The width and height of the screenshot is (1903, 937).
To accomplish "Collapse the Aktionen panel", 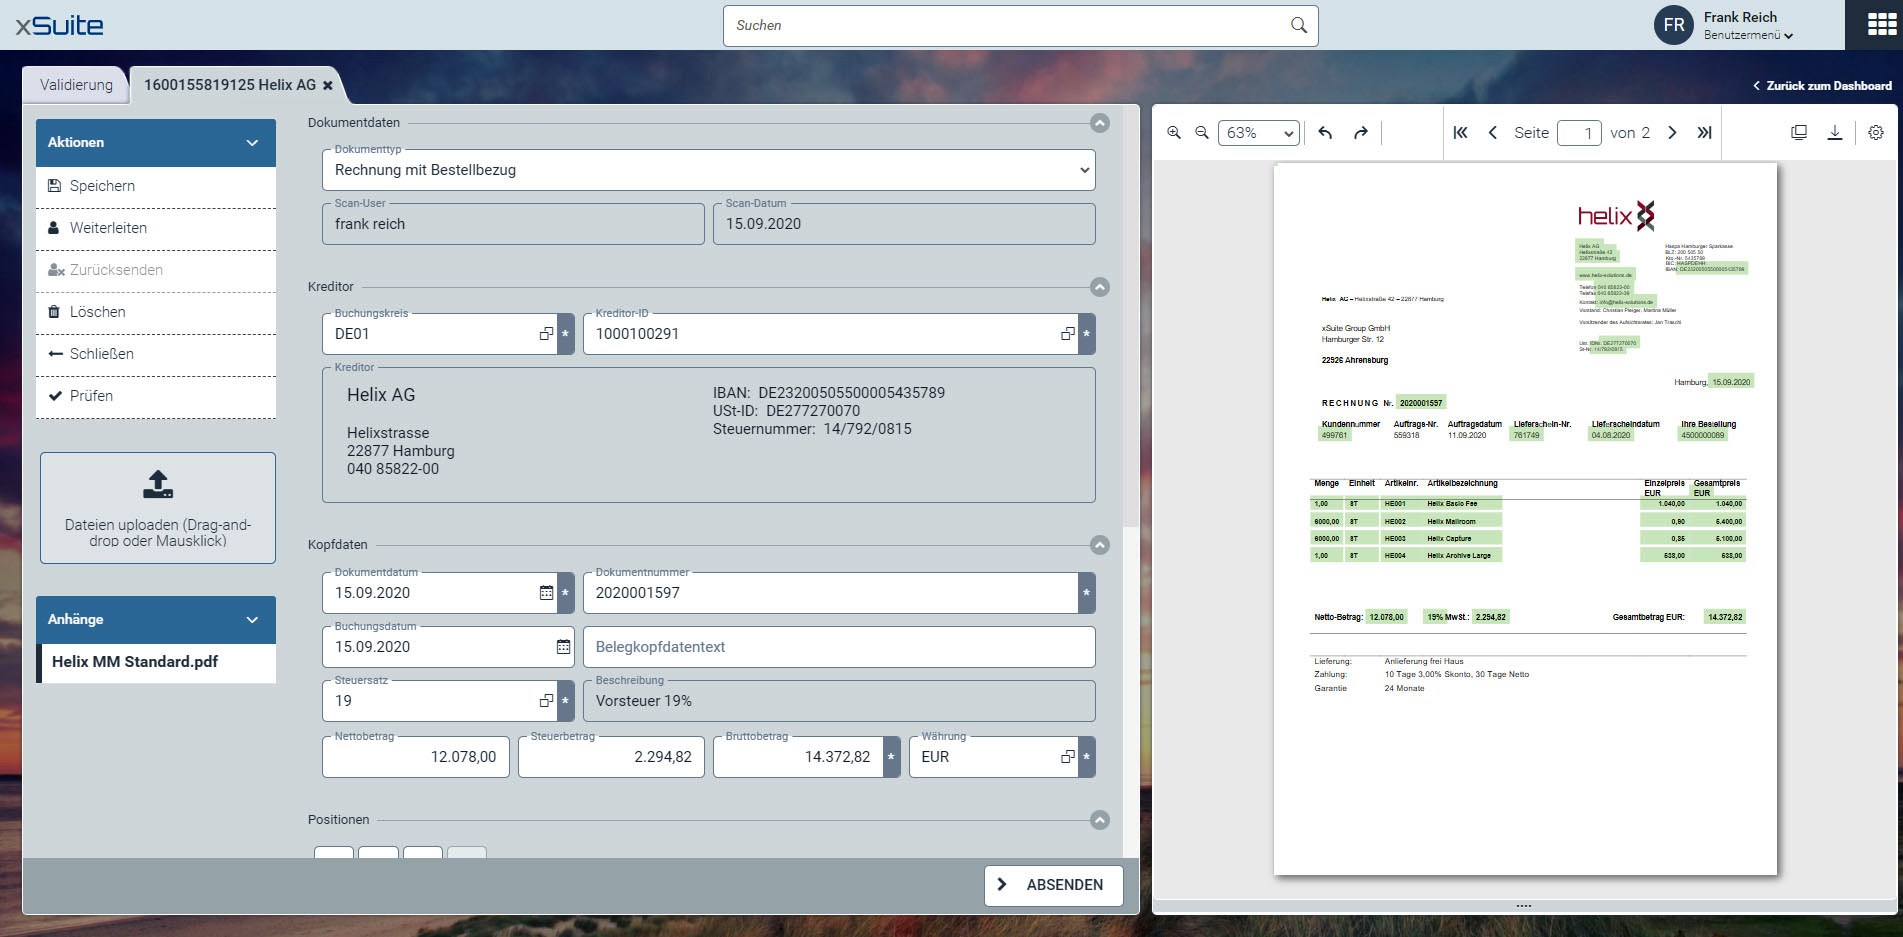I will (252, 143).
